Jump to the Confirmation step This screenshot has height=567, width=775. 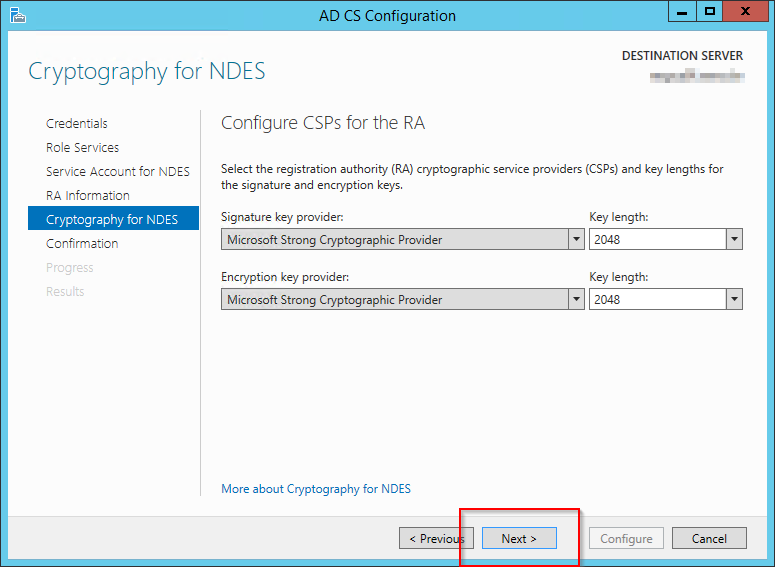tap(82, 243)
